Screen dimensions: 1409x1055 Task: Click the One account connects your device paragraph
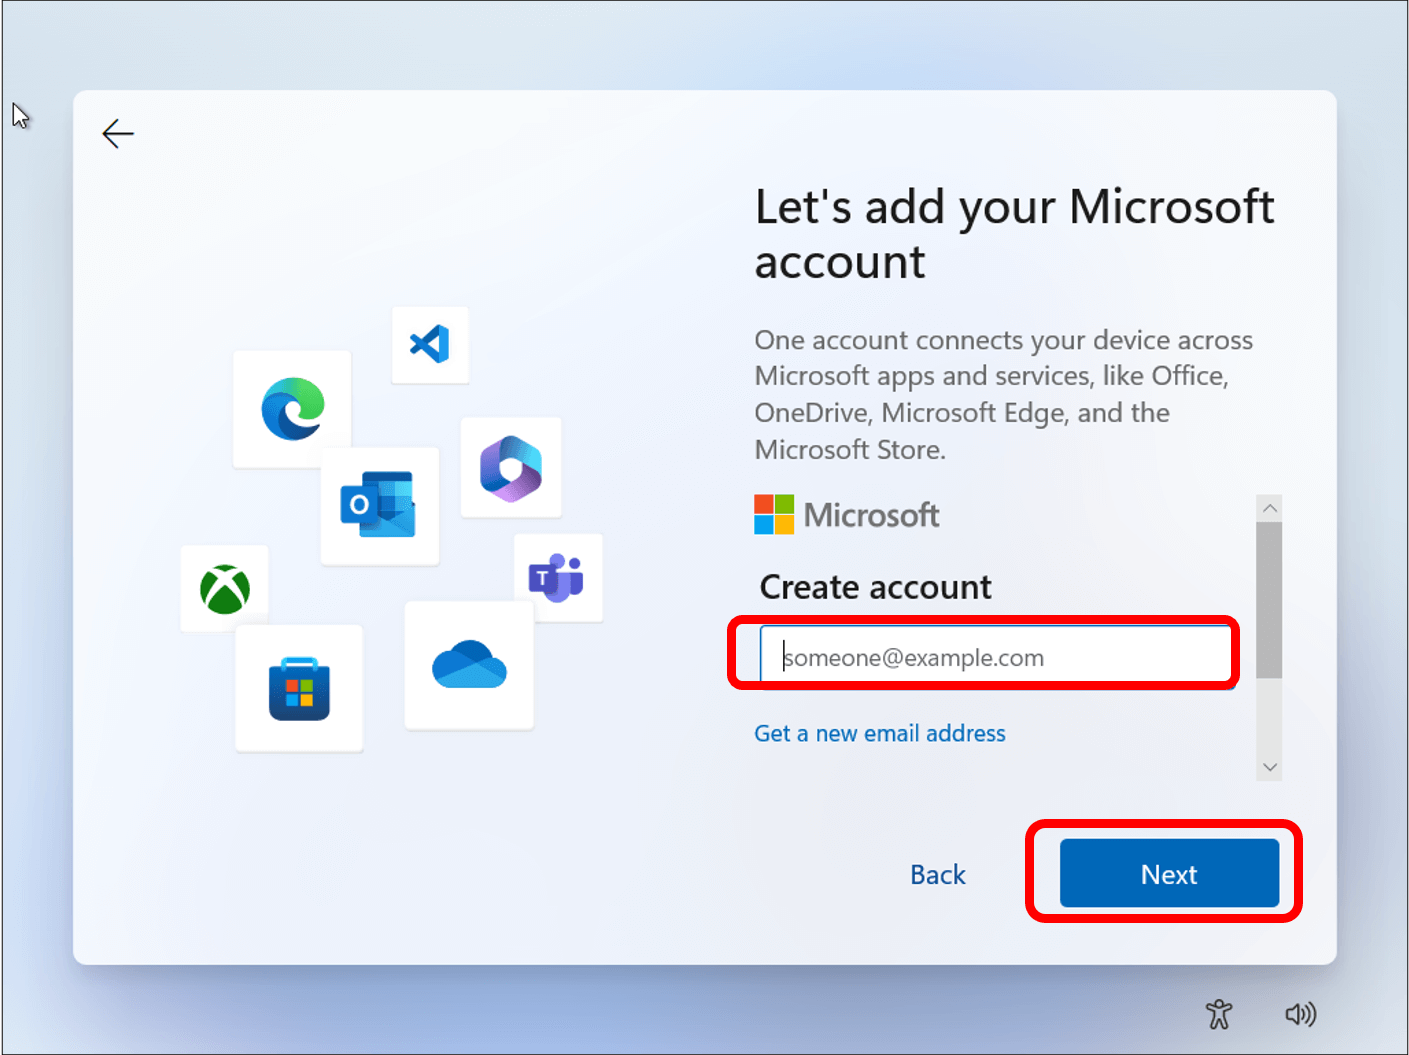pos(1003,394)
